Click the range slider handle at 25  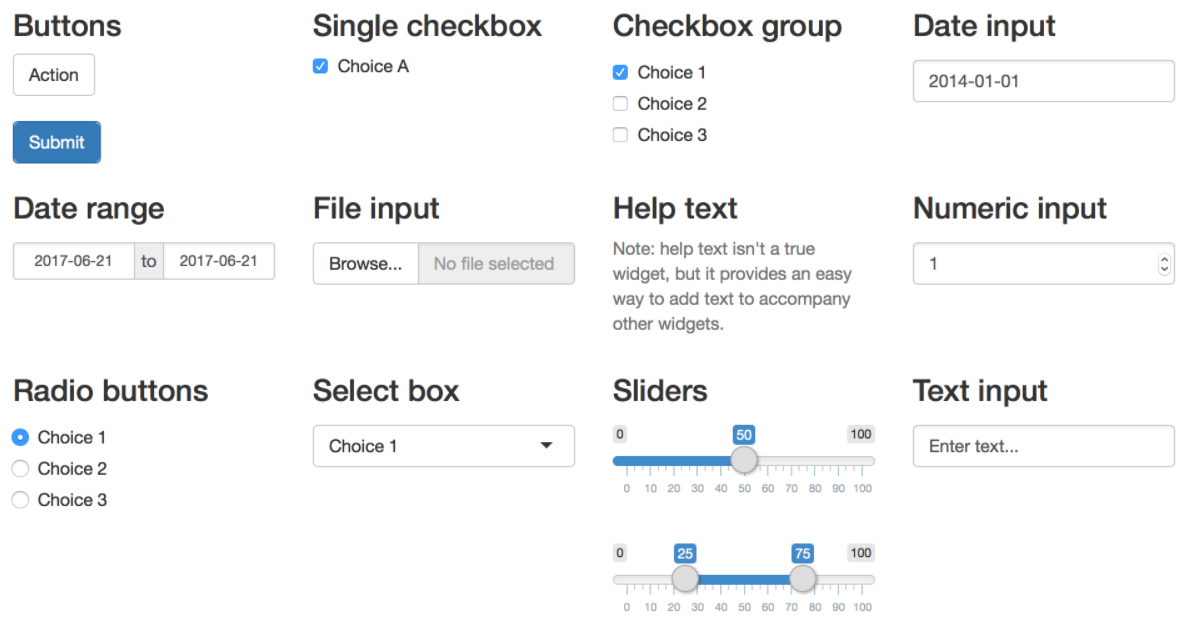685,578
